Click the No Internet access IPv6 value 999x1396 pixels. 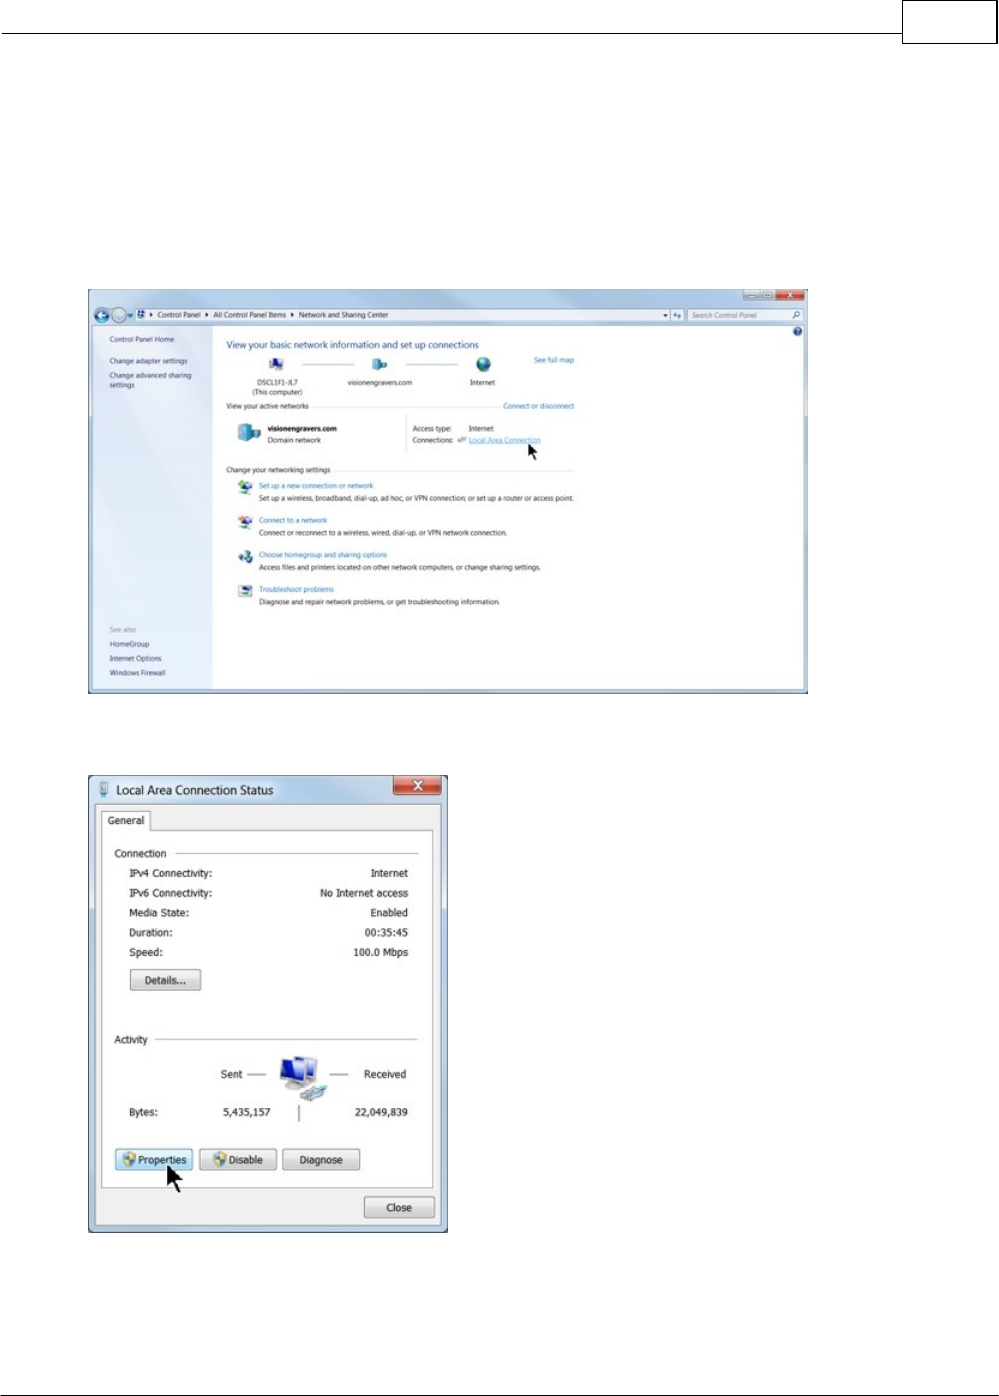point(364,893)
